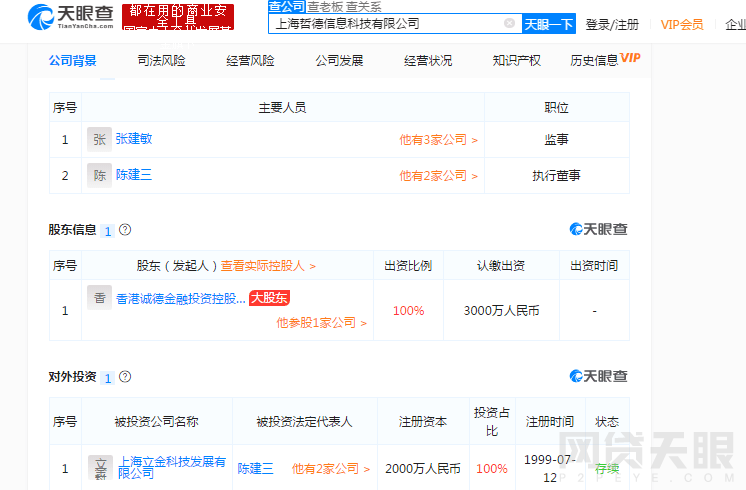Click the 大股东 badge
The height and width of the screenshot is (490, 746).
click(x=269, y=298)
